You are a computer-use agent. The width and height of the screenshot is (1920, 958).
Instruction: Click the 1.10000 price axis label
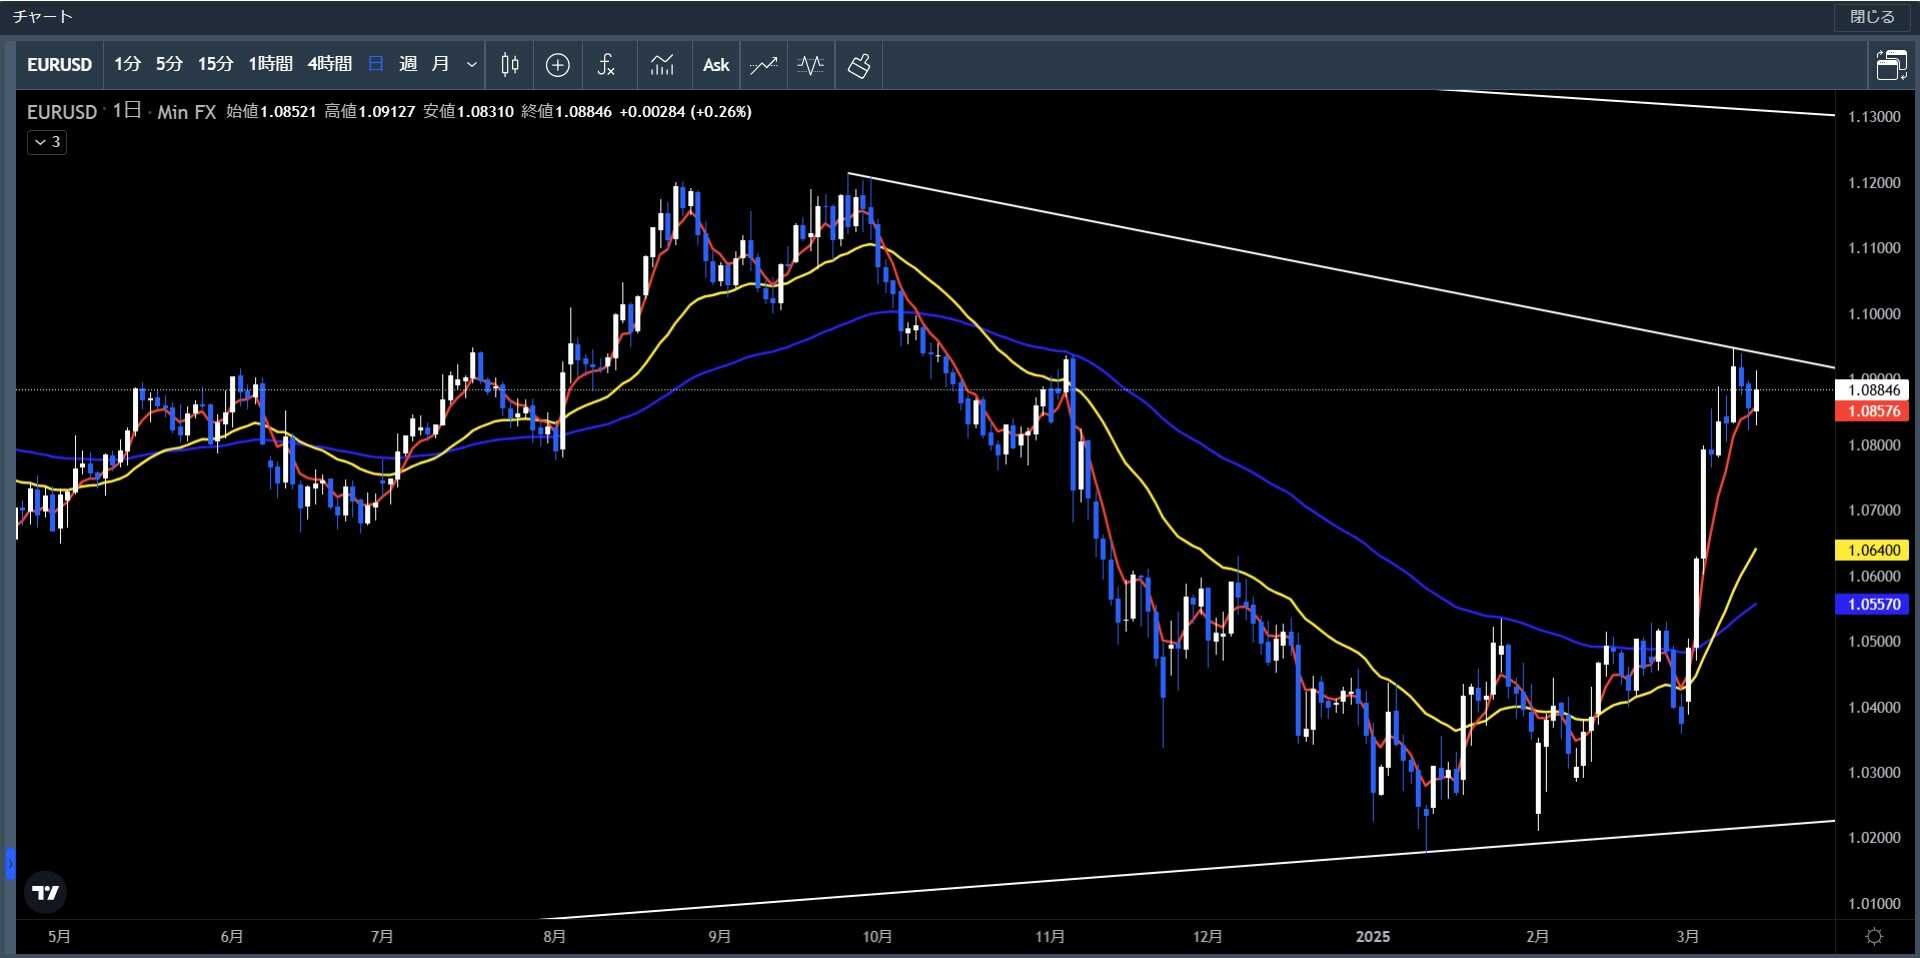coord(1874,314)
